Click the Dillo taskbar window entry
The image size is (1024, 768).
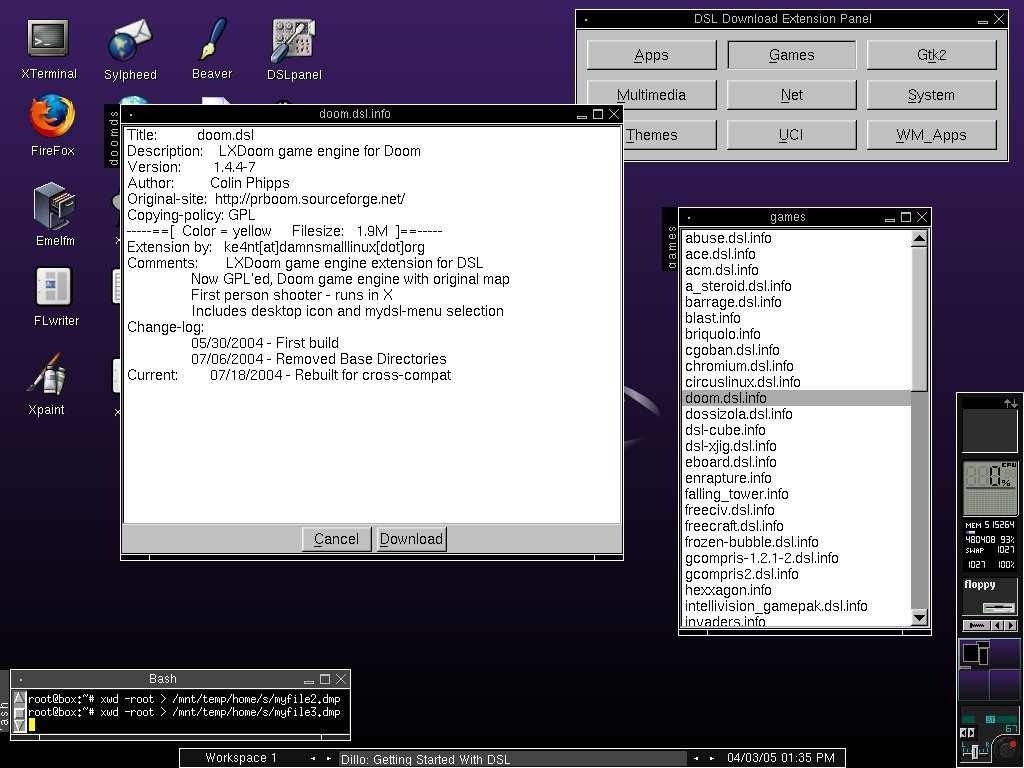tap(513, 759)
